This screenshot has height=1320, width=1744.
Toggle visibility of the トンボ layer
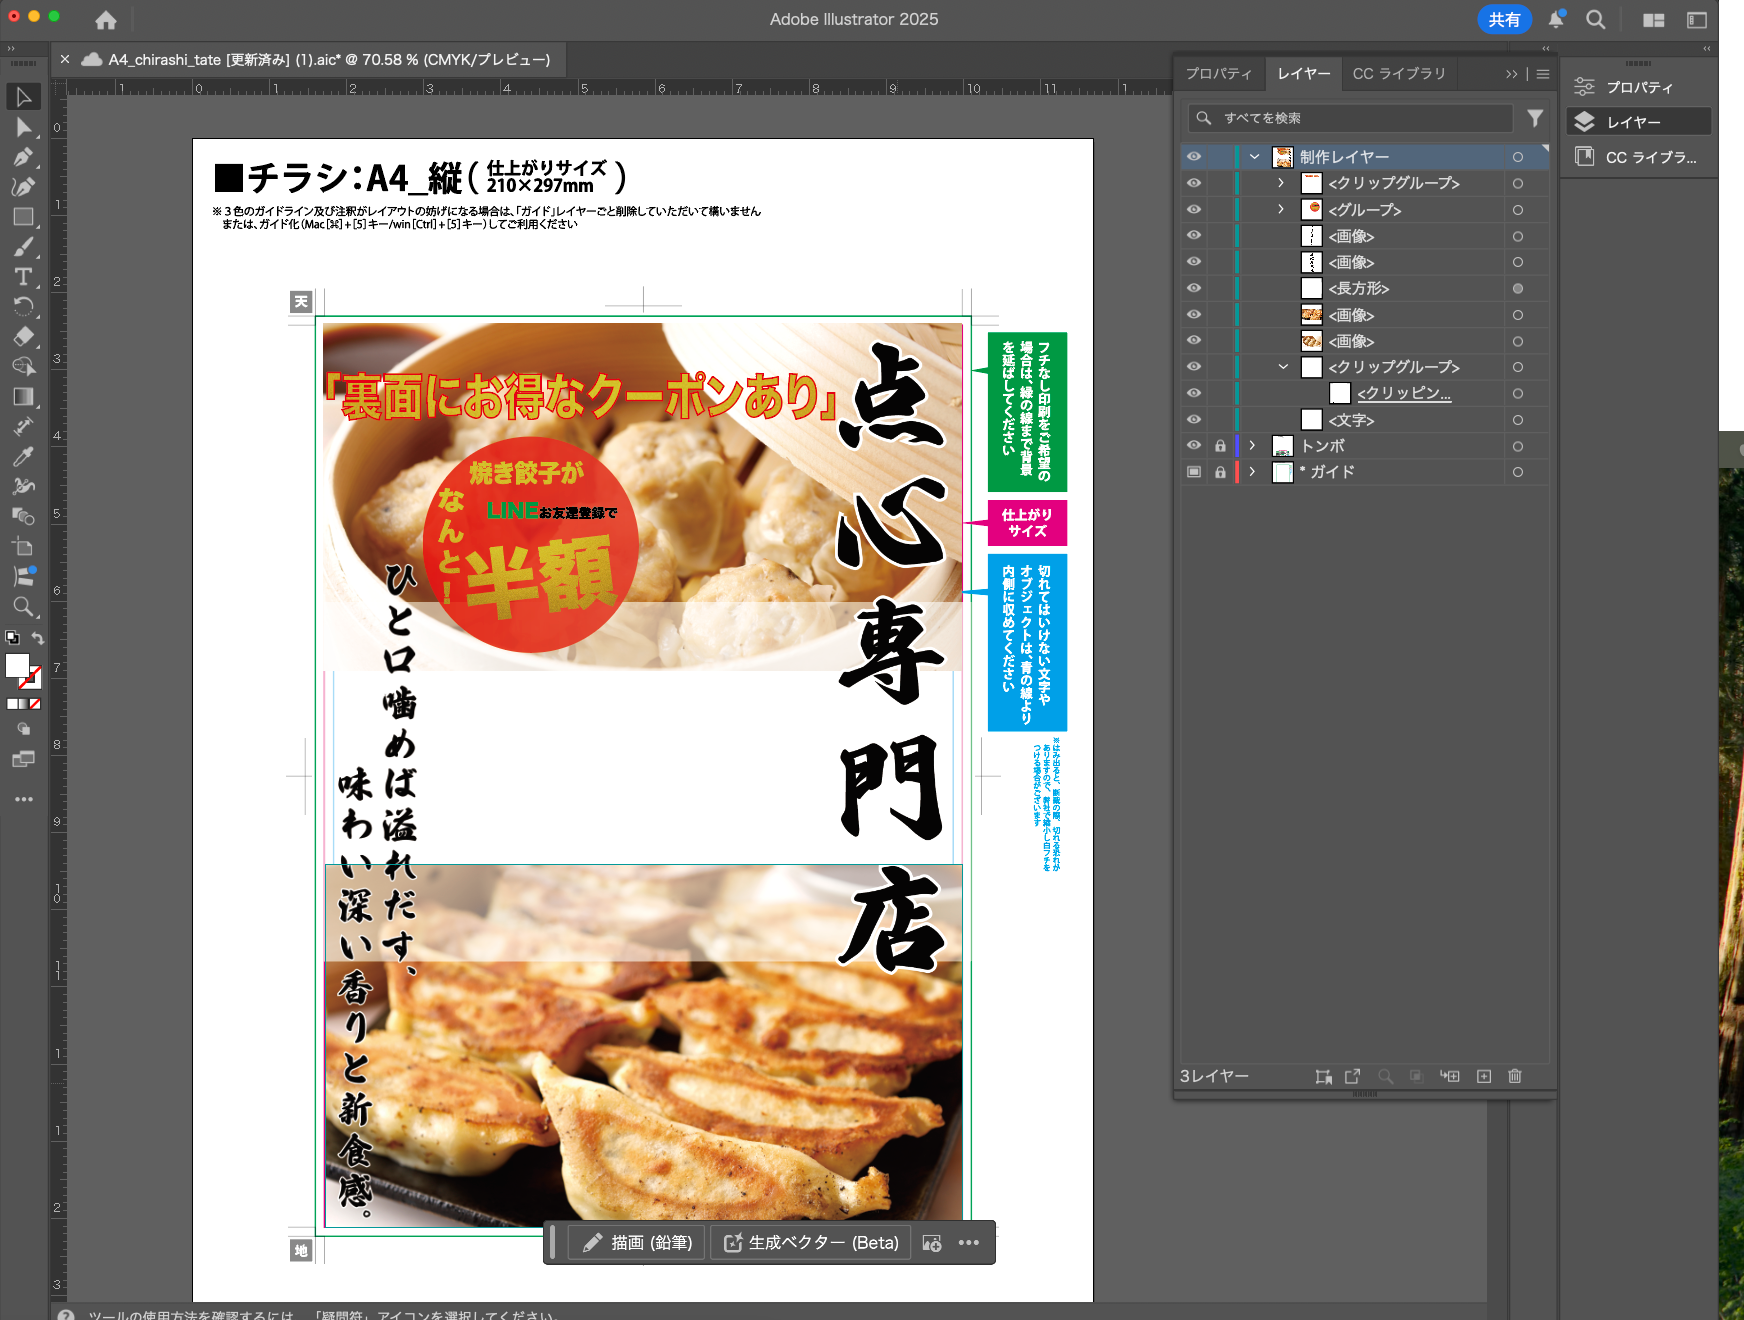point(1194,446)
